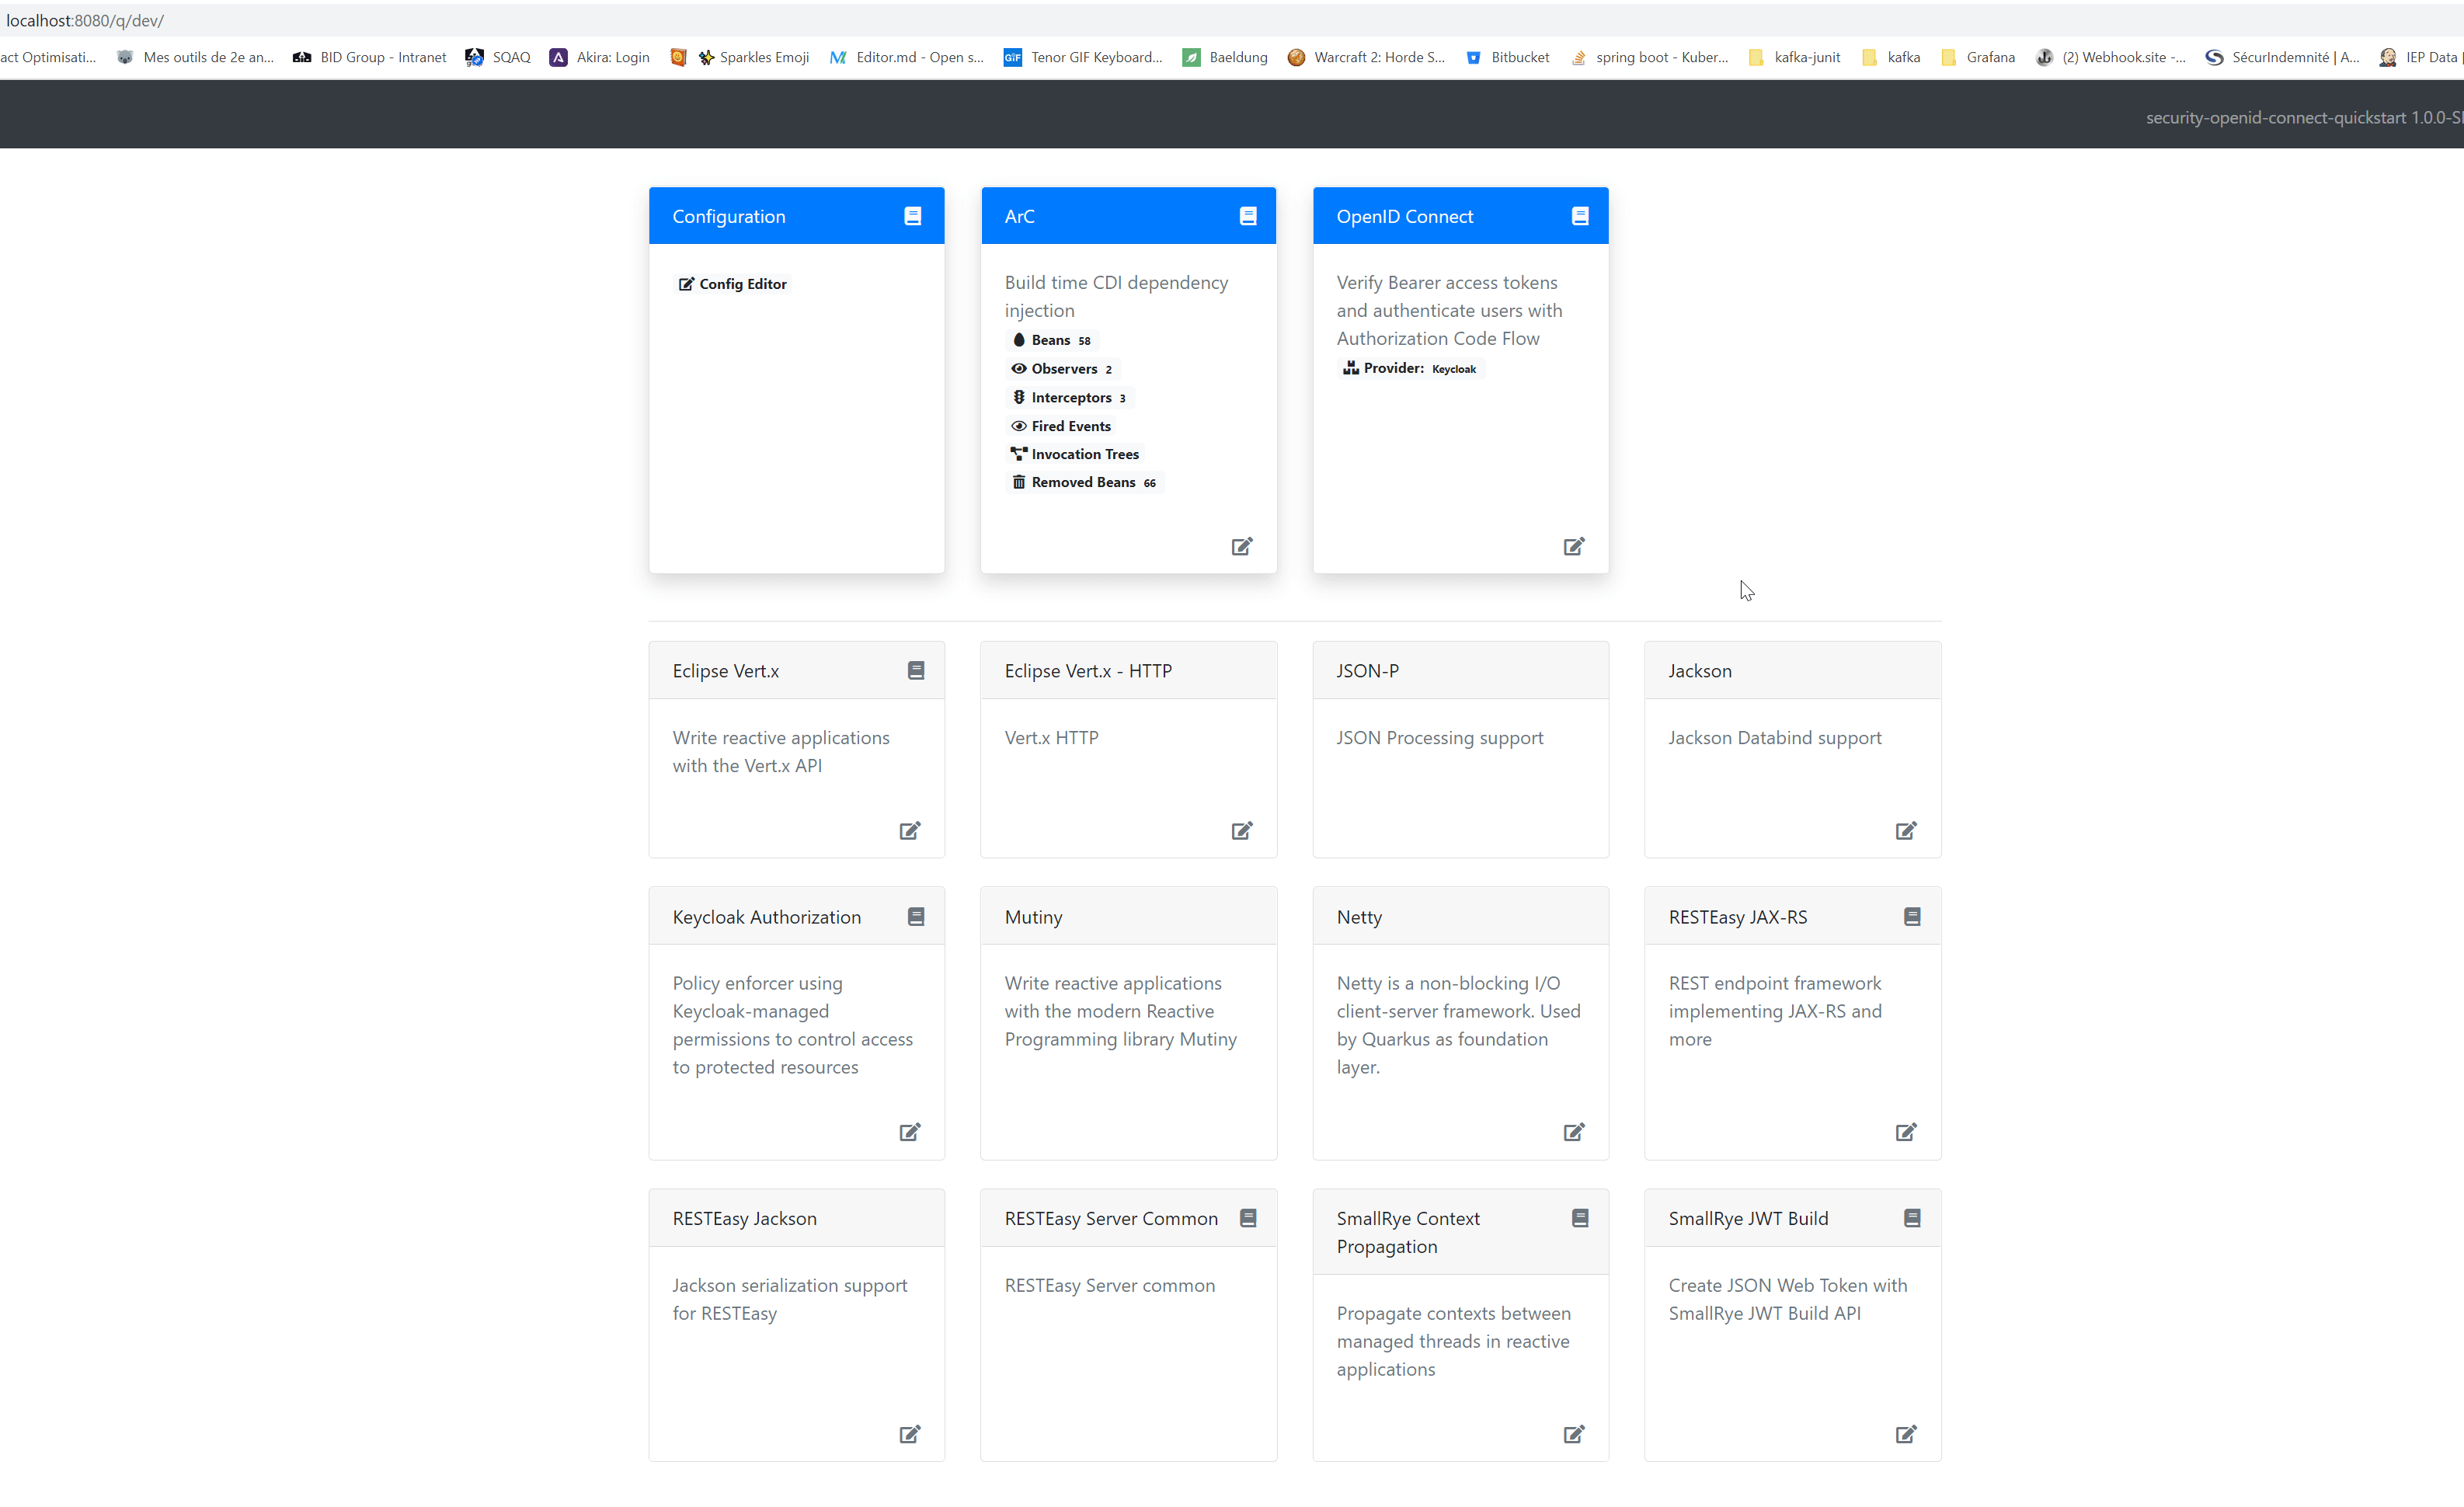Open the Beans list in ArC
2464x1507 pixels.
[x=1051, y=340]
